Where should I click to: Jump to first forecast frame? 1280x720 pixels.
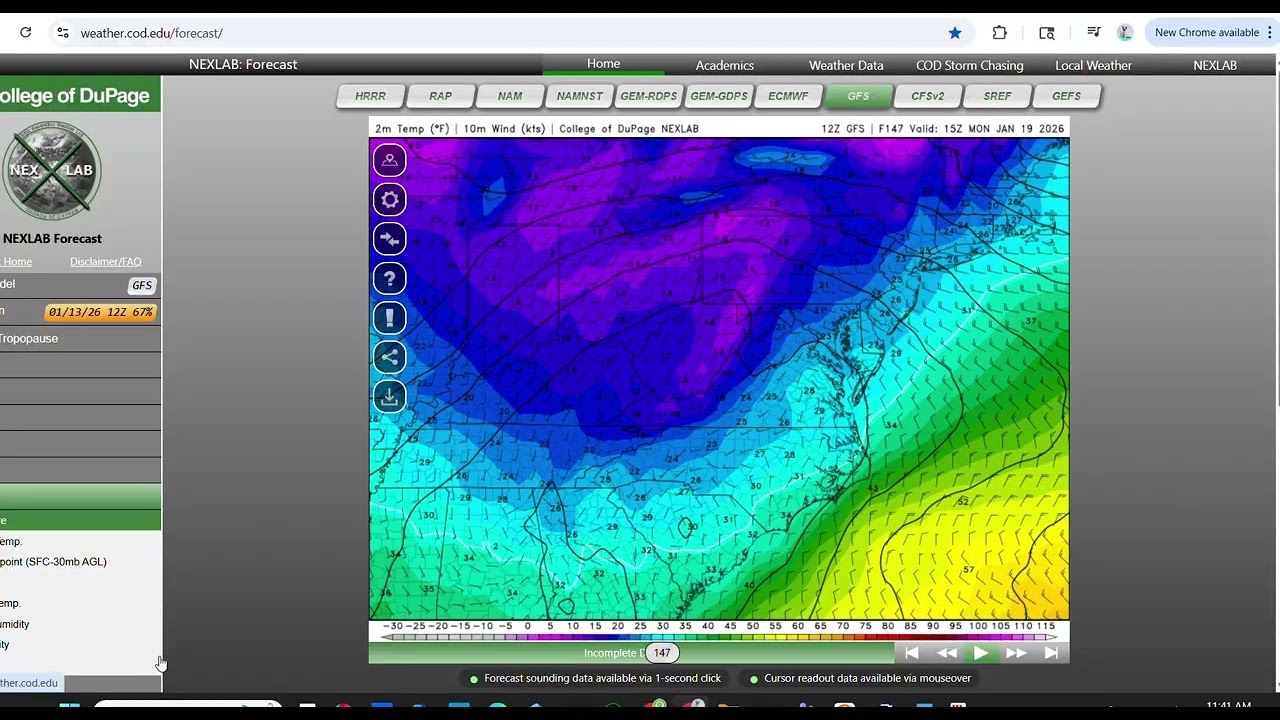coord(912,653)
